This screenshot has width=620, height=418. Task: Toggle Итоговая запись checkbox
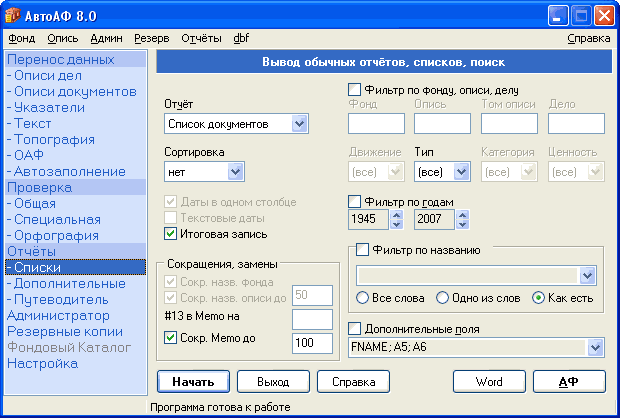click(170, 234)
